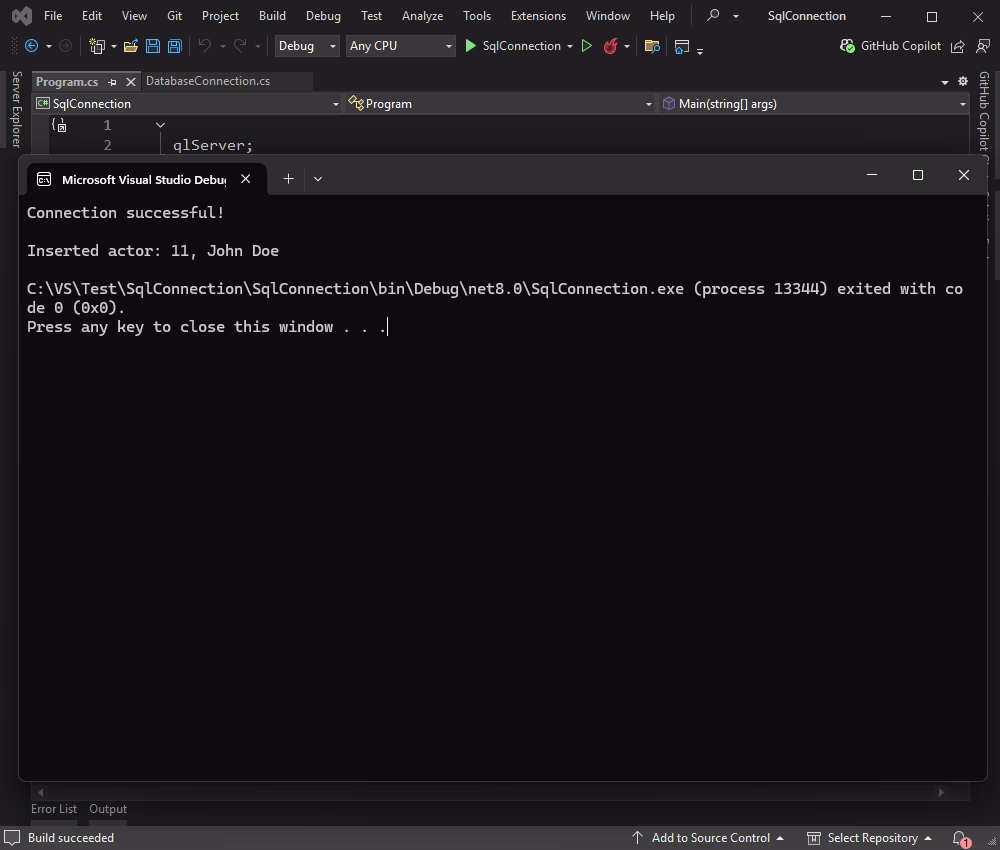This screenshot has width=1000, height=850.
Task: Open Visual Studio search magnifier in title bar
Action: click(712, 15)
